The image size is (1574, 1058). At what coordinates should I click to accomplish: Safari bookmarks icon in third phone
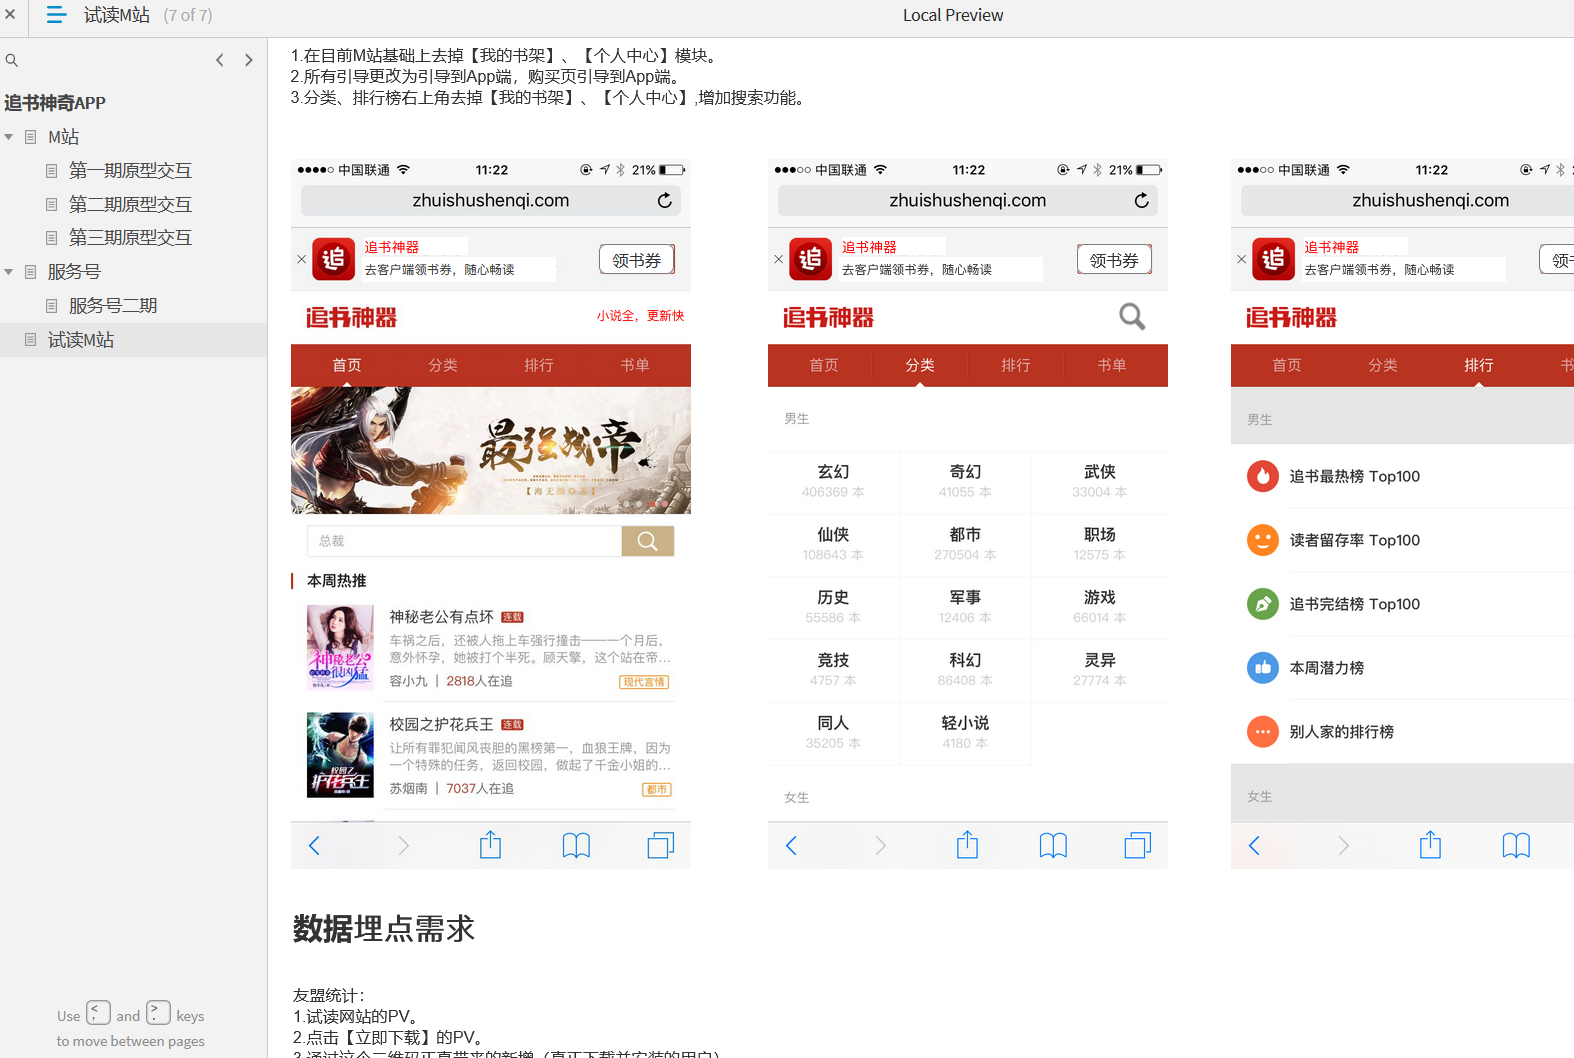pos(1516,846)
